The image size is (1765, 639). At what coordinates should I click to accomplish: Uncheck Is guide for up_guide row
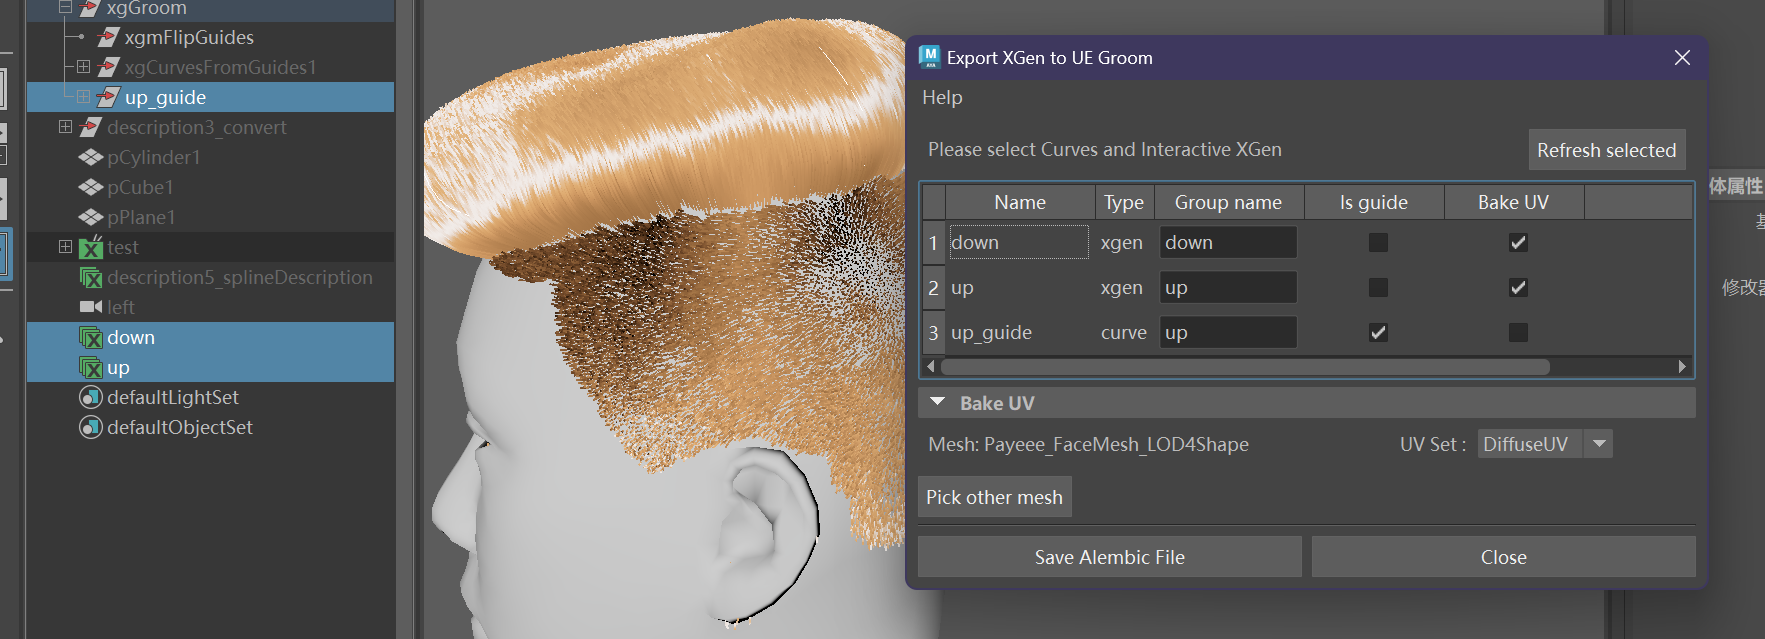coord(1378,332)
